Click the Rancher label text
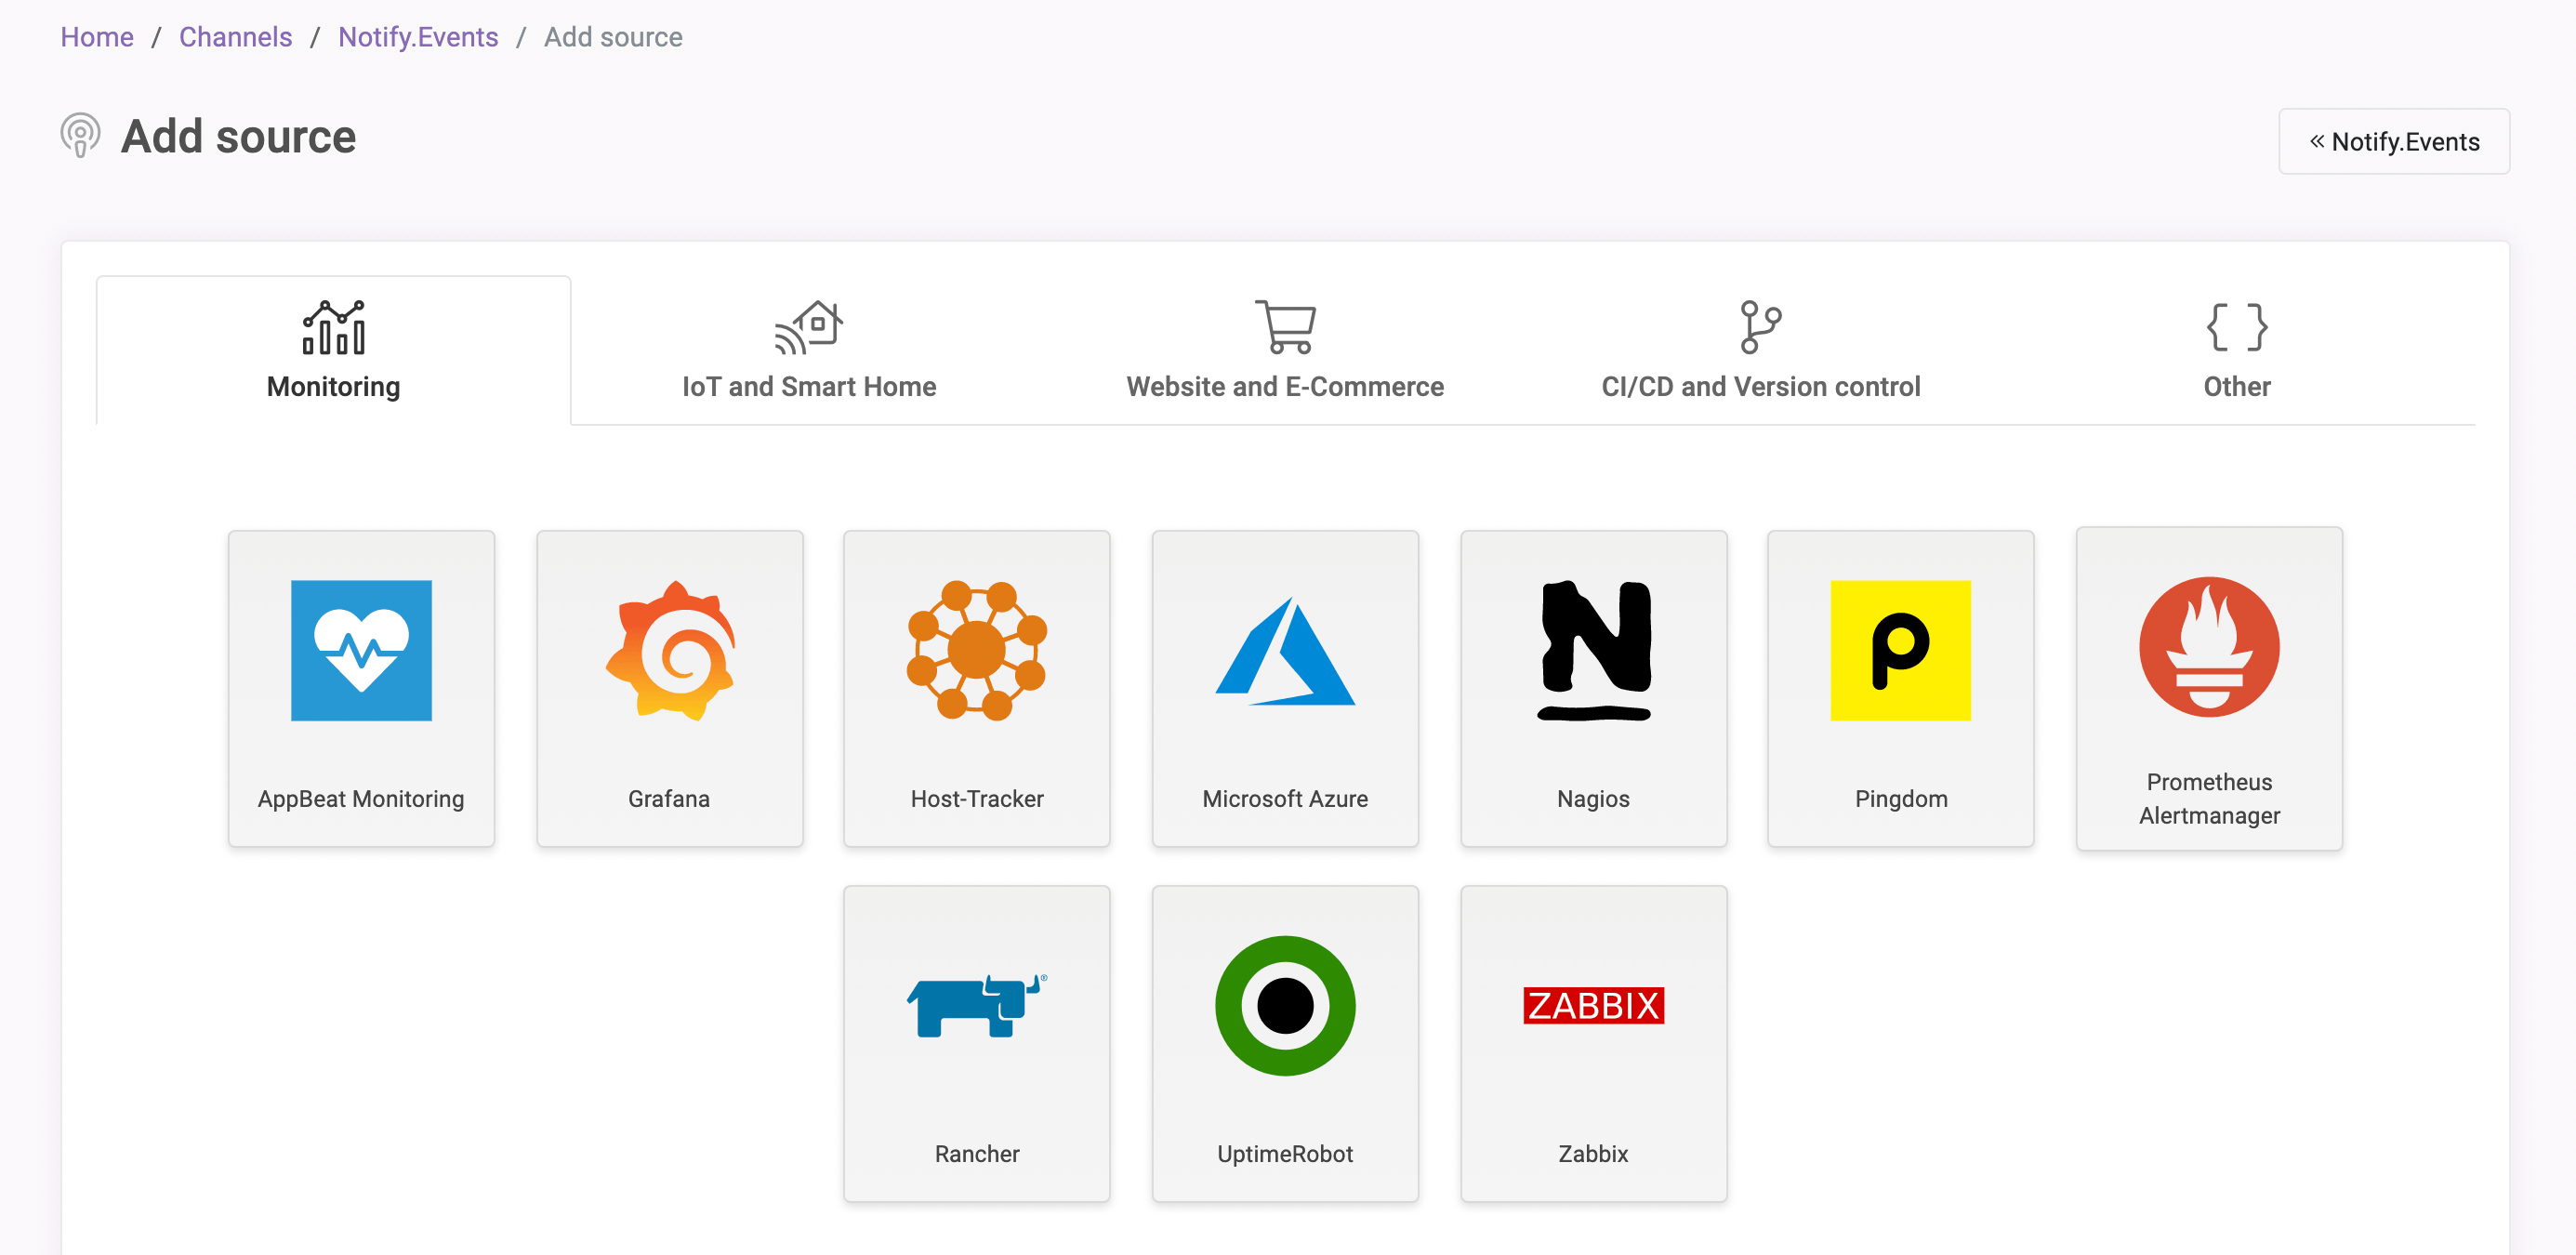This screenshot has height=1255, width=2576. (x=977, y=1153)
